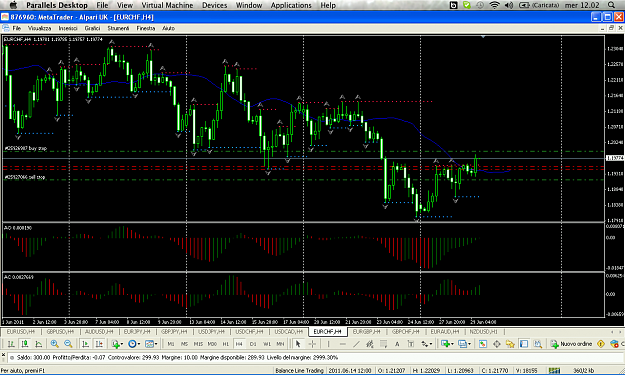Switch to the GBPUSD,H4 chart tab
This screenshot has width=625, height=375.
coord(61,332)
